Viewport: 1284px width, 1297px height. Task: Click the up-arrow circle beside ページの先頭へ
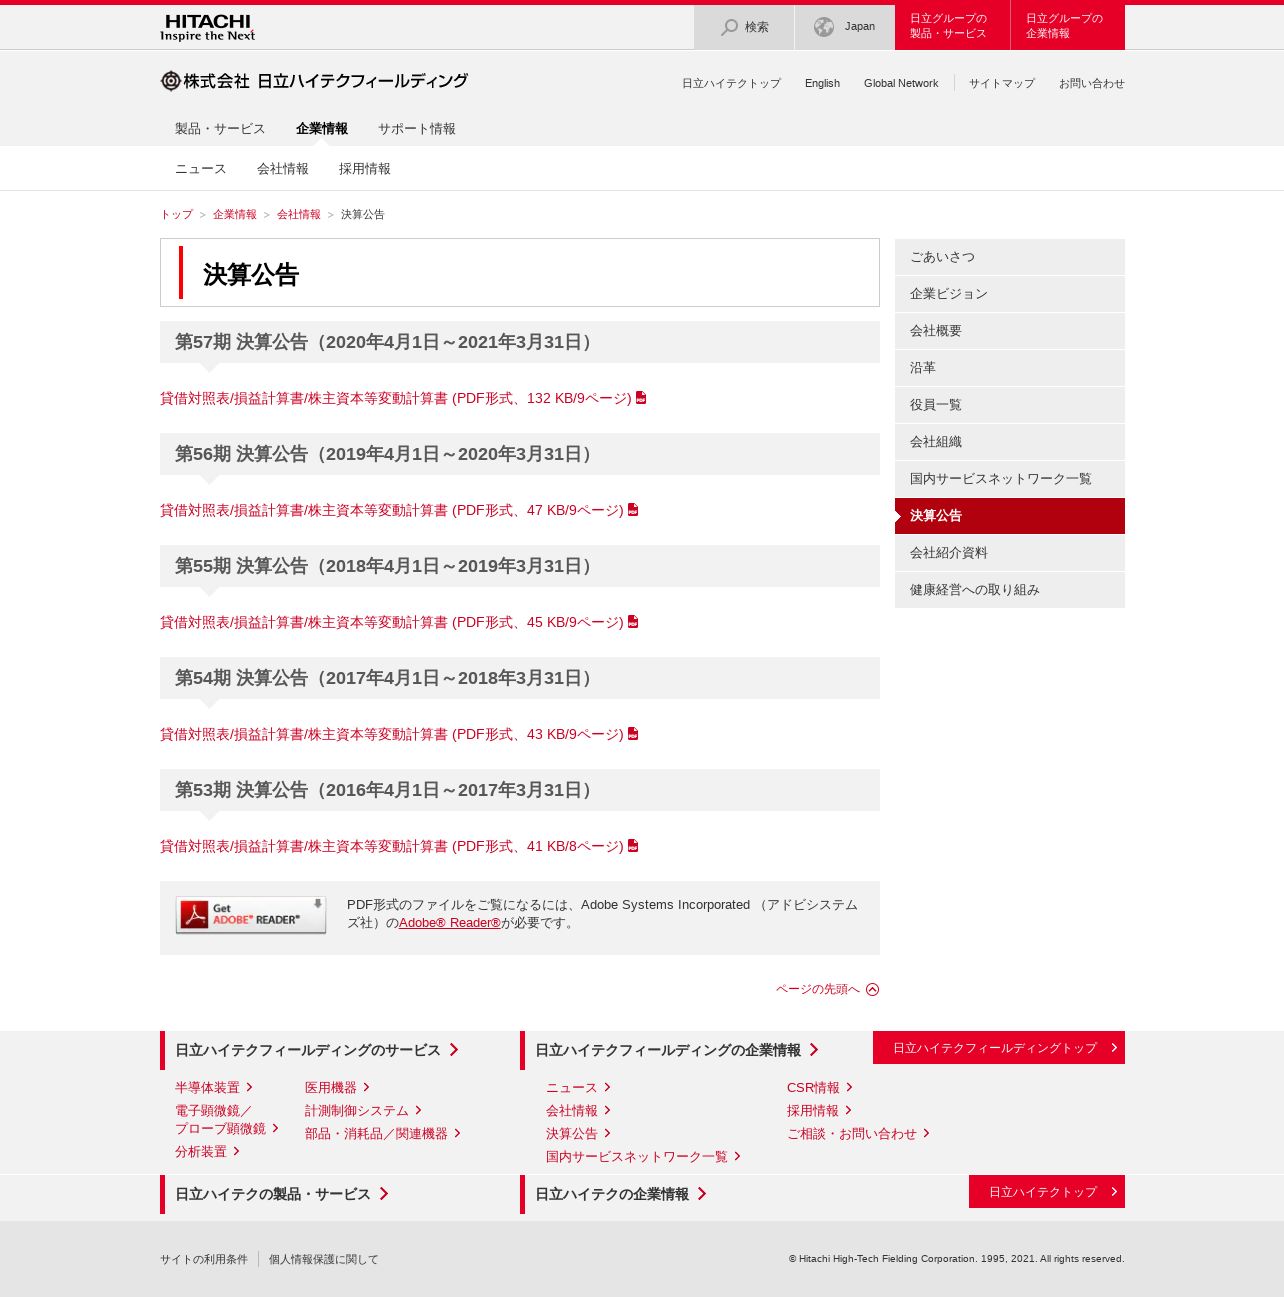coord(872,989)
